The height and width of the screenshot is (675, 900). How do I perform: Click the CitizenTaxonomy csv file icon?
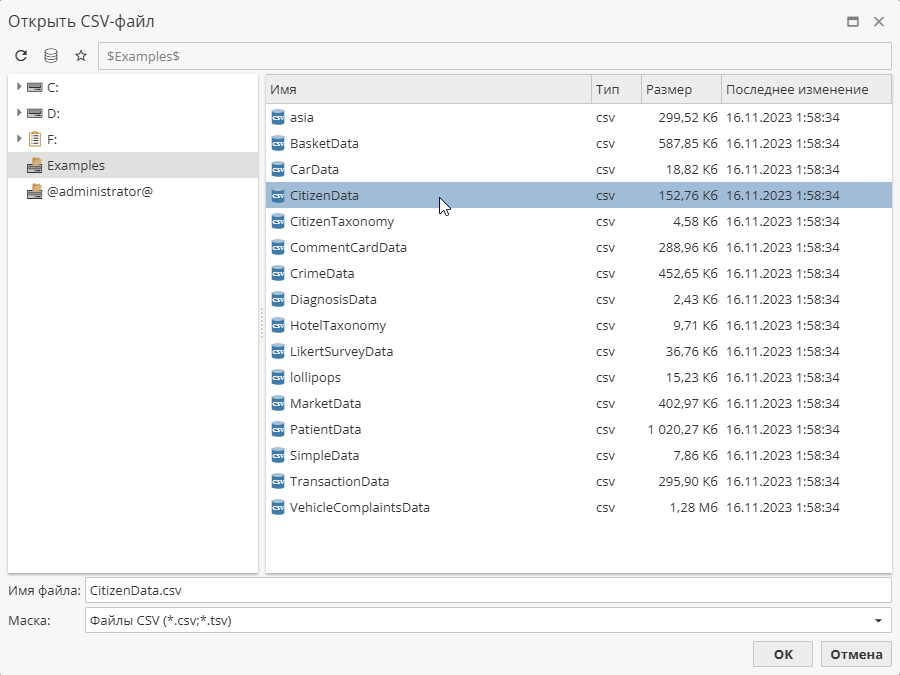(x=278, y=221)
